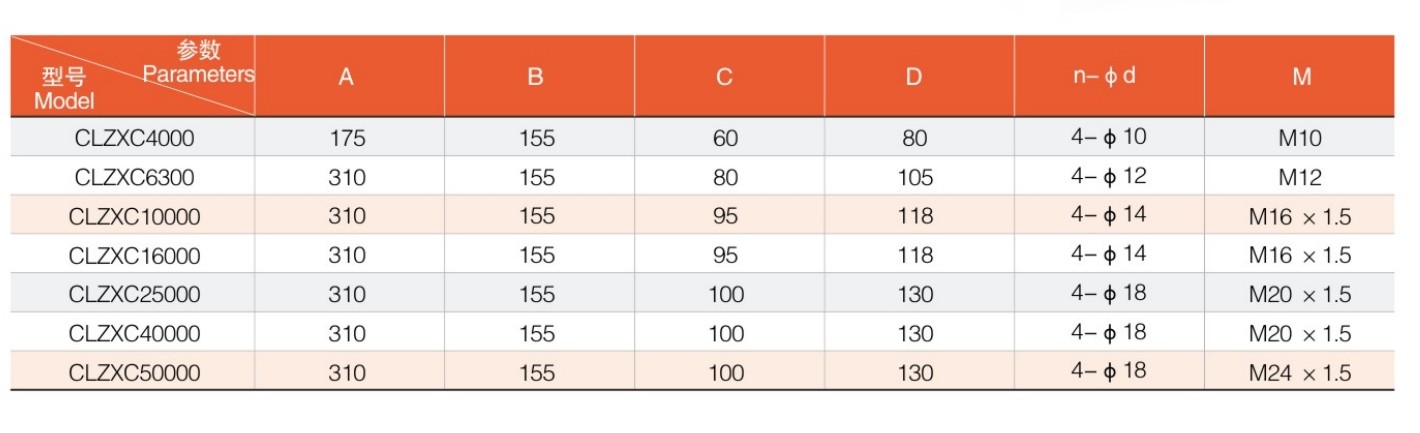Click the Model/Parameters corner header cell
This screenshot has height=433, width=1420.
tap(133, 76)
